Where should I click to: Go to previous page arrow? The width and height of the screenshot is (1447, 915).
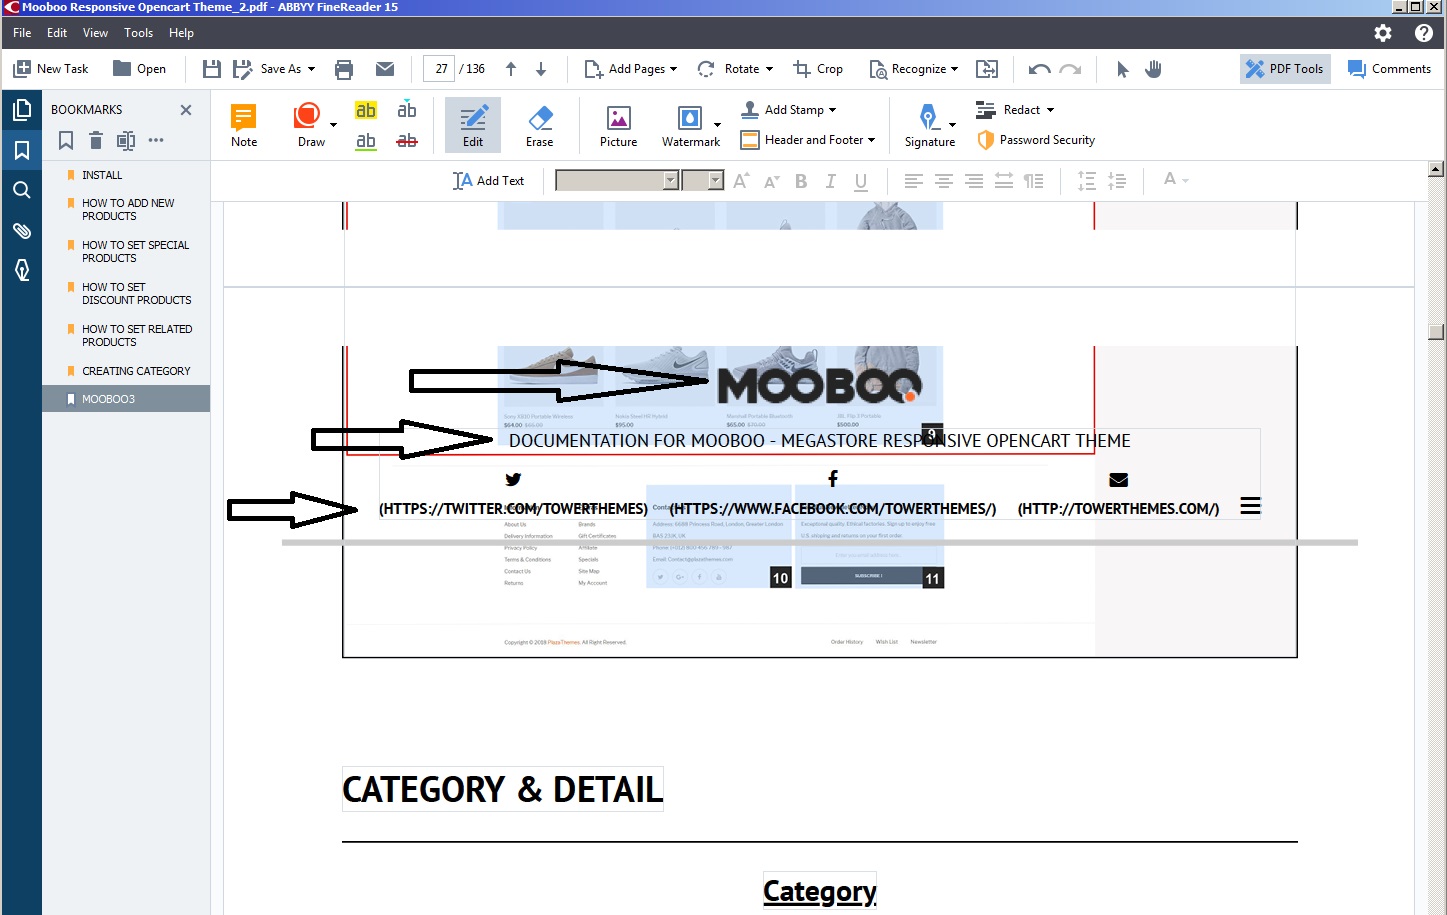[511, 69]
